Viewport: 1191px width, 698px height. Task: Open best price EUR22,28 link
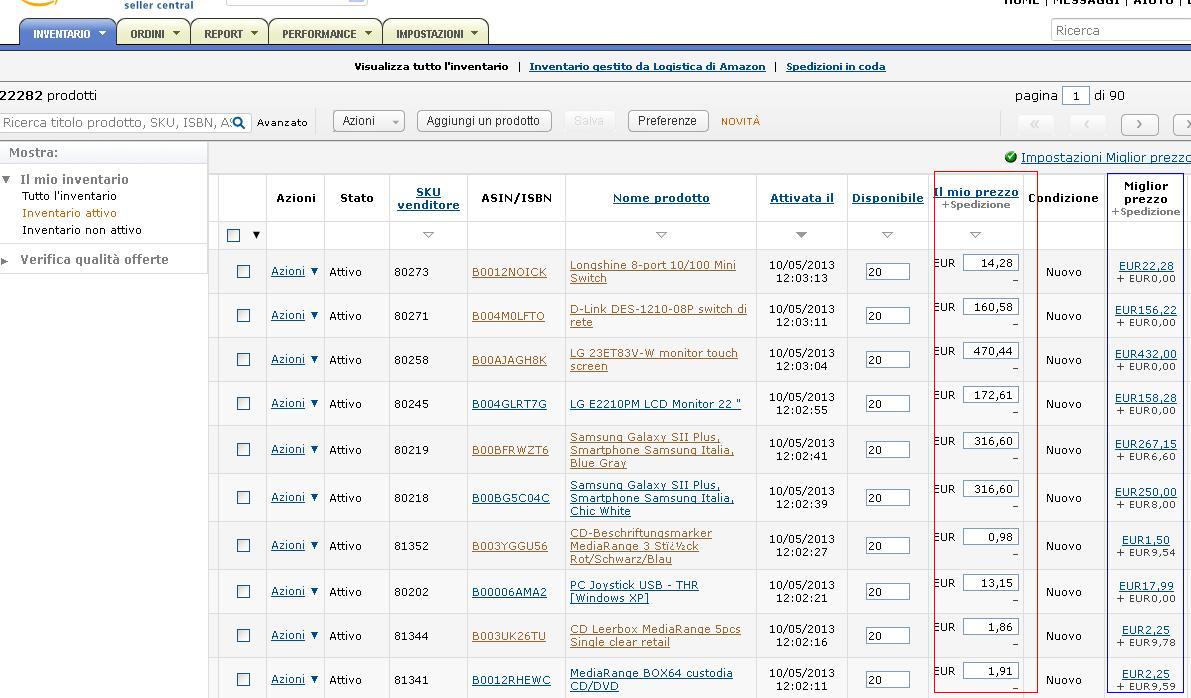coord(1145,266)
